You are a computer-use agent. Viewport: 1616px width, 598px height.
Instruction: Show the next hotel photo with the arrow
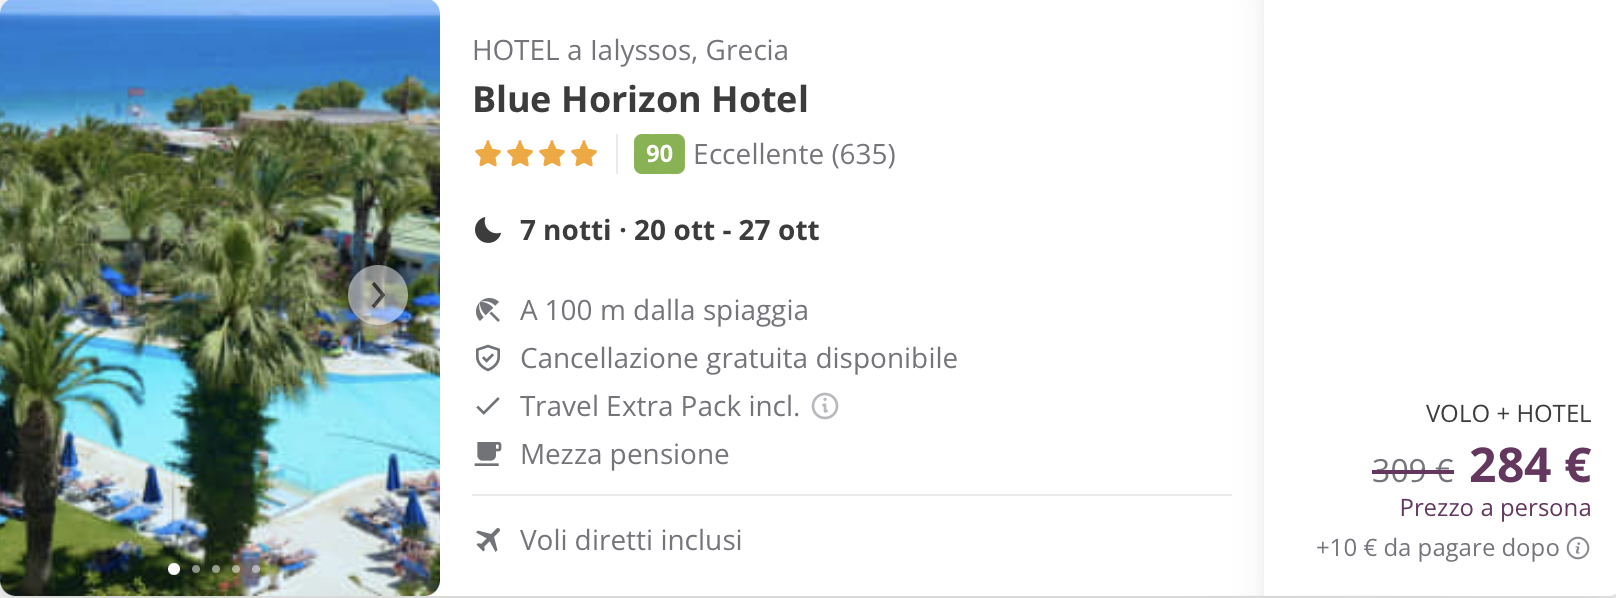pyautogui.click(x=378, y=295)
